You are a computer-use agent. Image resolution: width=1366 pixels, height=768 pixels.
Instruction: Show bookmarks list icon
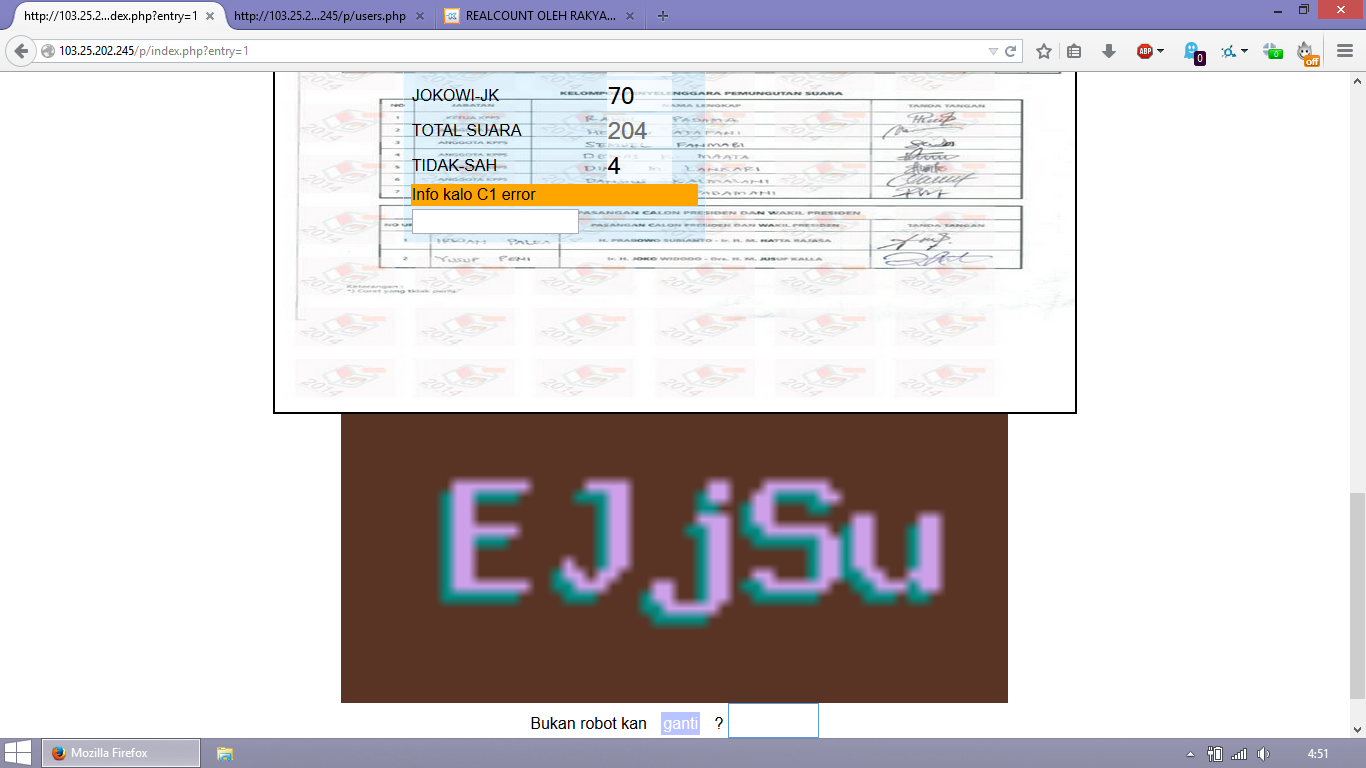point(1074,51)
